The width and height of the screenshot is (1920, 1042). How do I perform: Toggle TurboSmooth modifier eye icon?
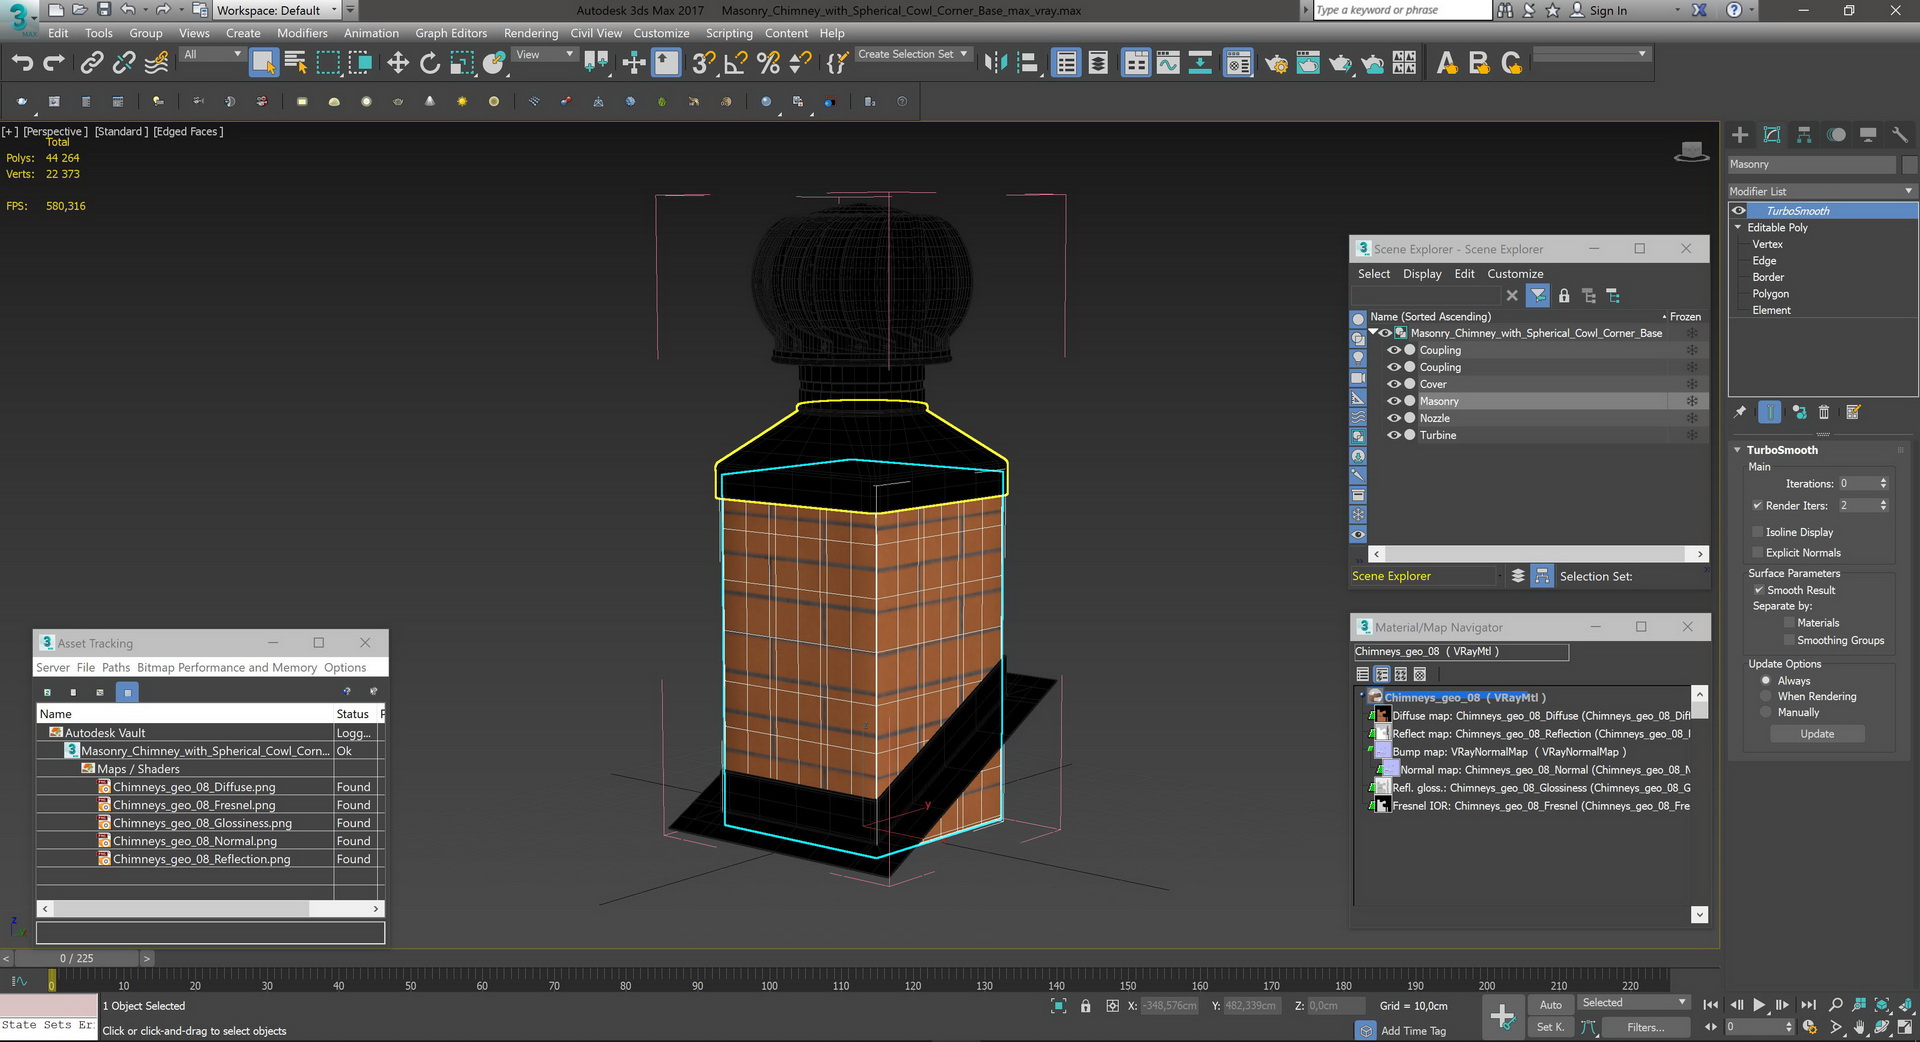point(1739,211)
